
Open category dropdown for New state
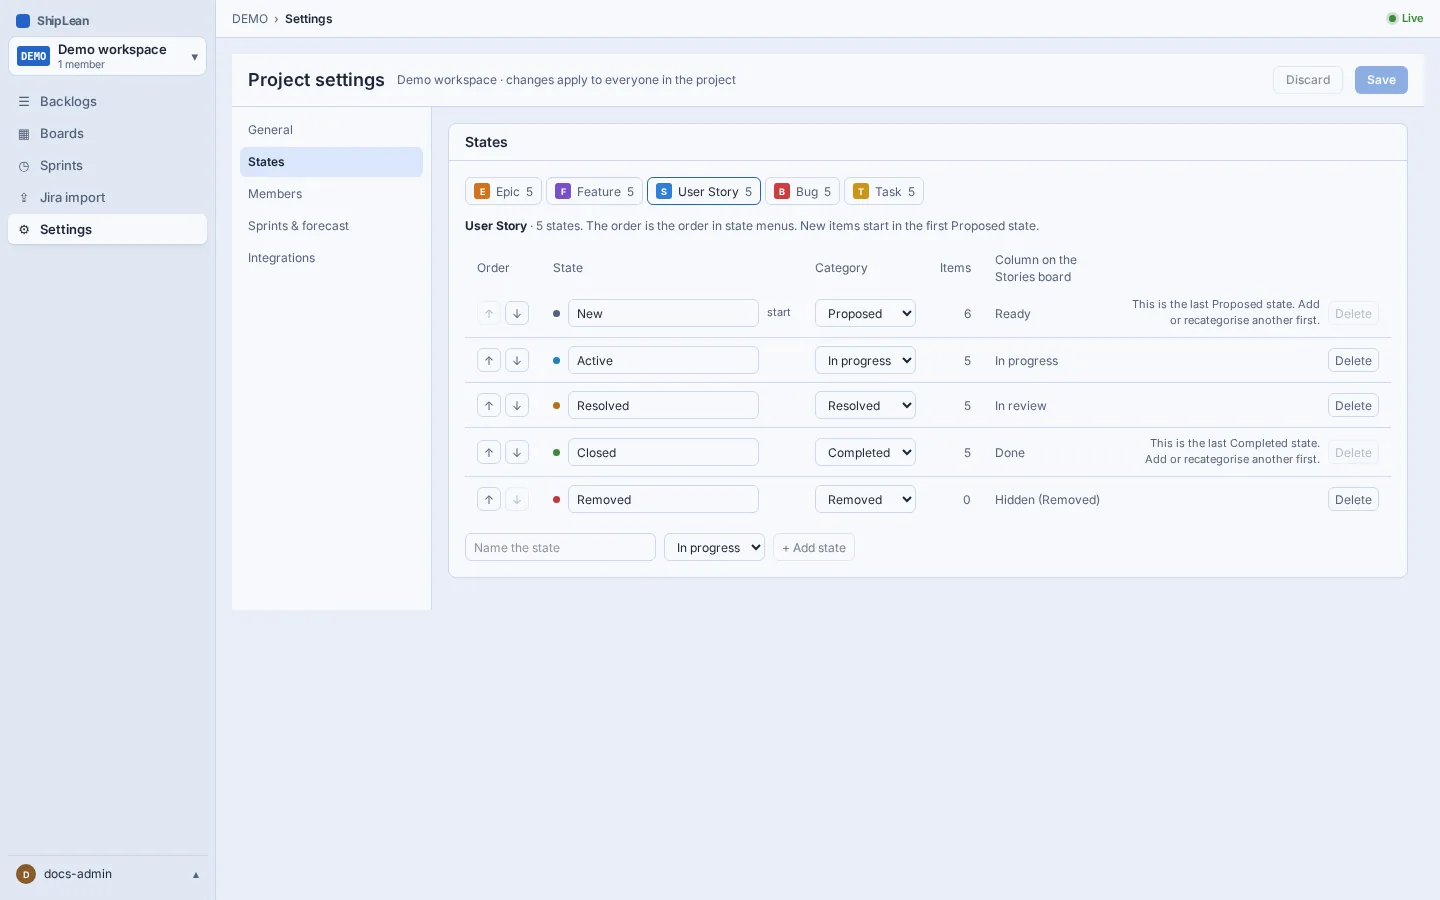pyautogui.click(x=865, y=313)
